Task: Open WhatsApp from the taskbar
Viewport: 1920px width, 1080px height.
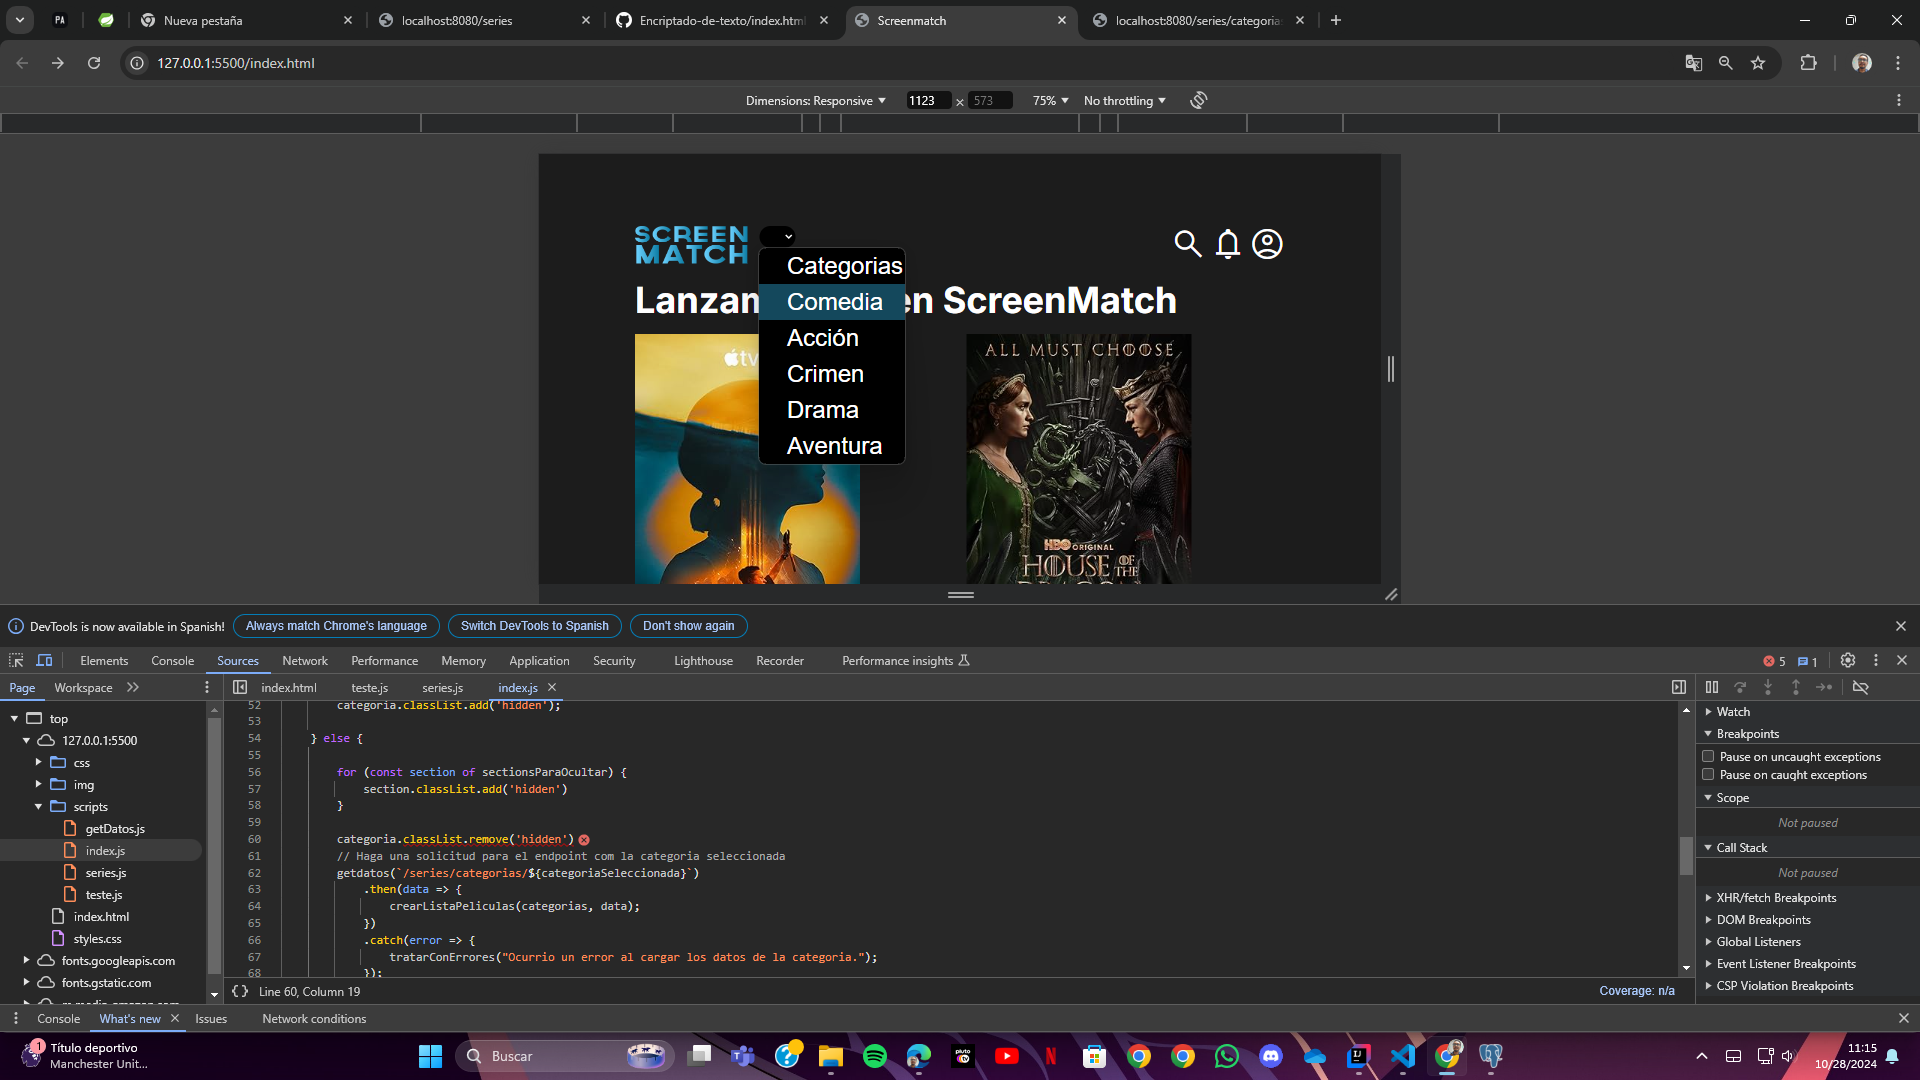Action: tap(1227, 1056)
